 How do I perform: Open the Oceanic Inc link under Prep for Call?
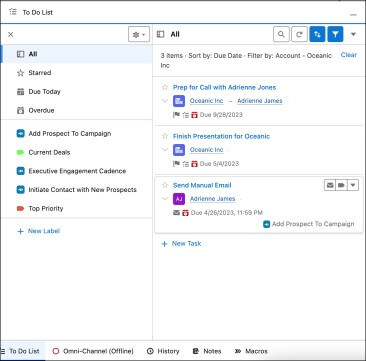[x=206, y=101]
